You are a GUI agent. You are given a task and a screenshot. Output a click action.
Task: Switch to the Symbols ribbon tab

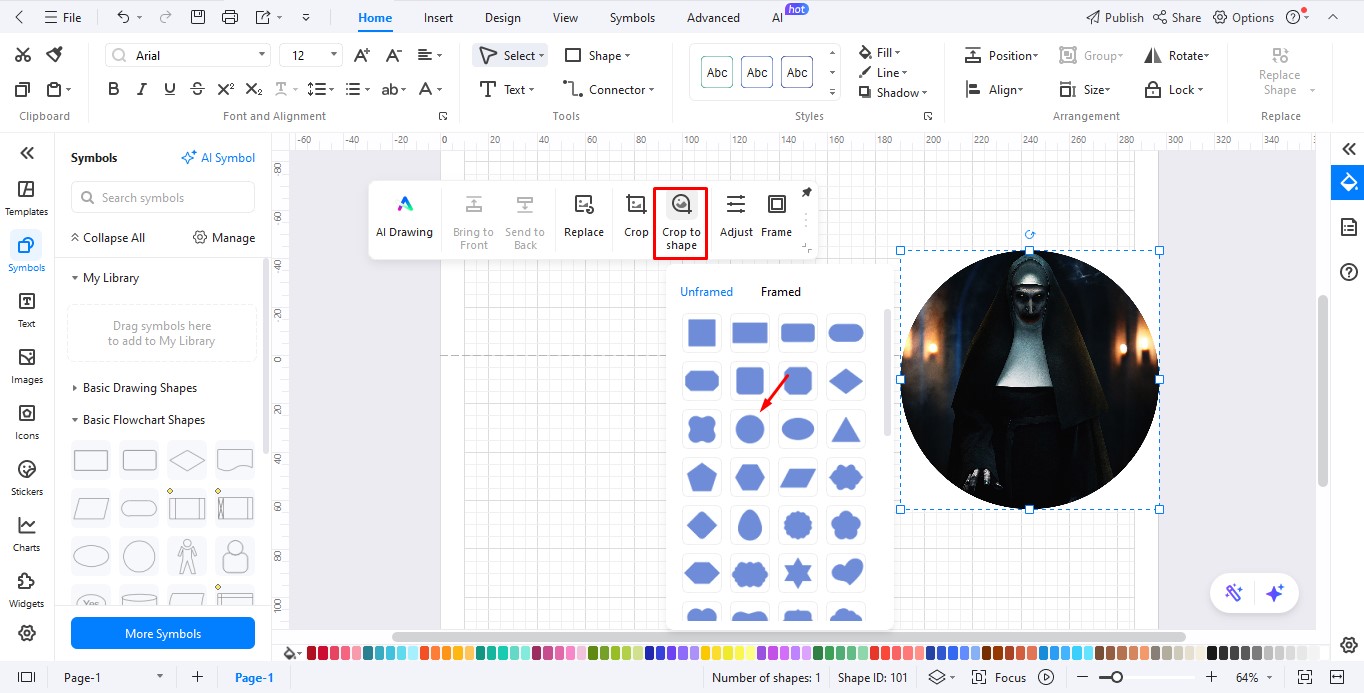pyautogui.click(x=632, y=17)
